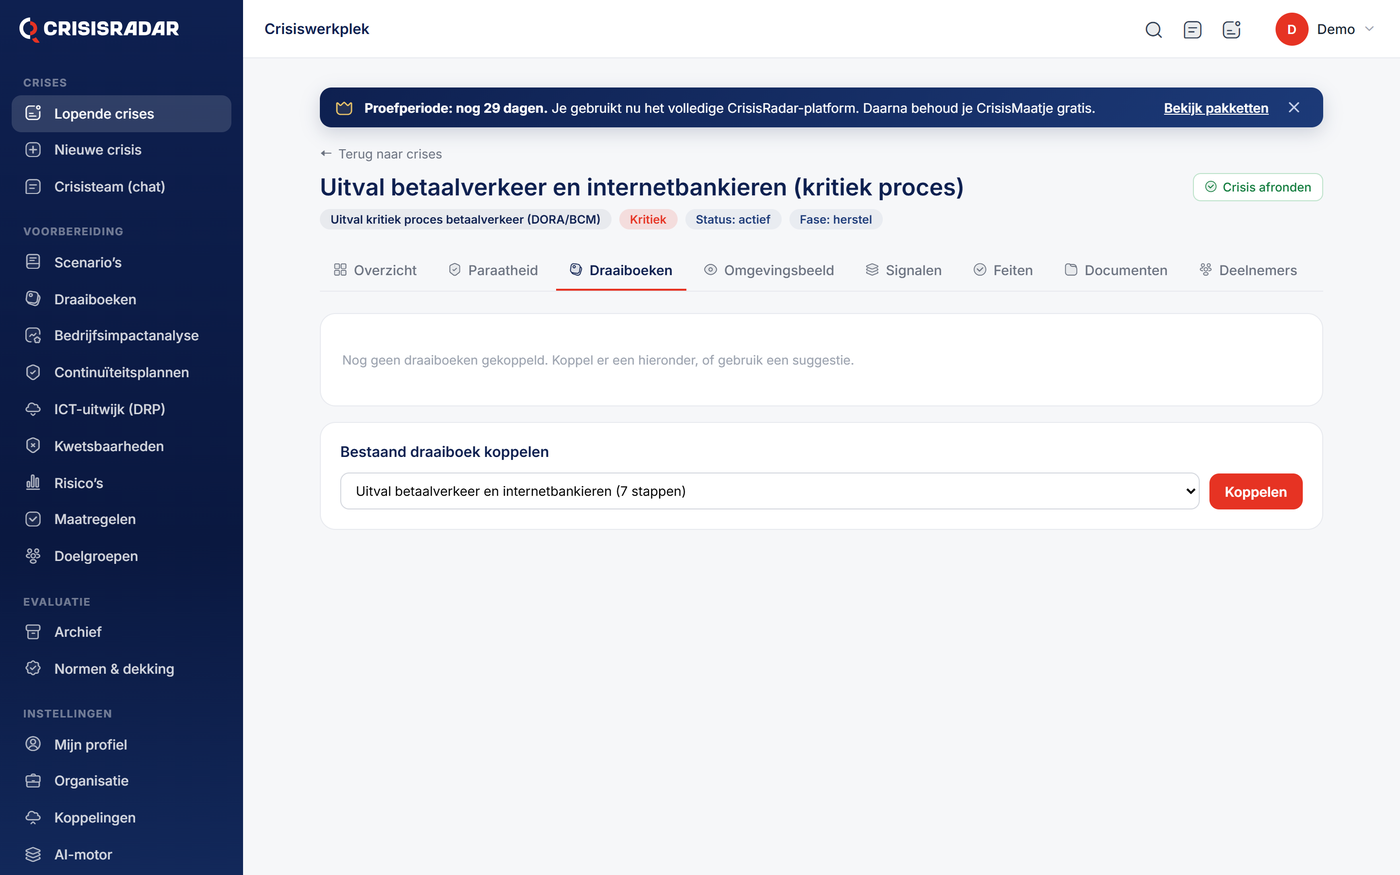Open the Documenten tab

pos(1116,270)
